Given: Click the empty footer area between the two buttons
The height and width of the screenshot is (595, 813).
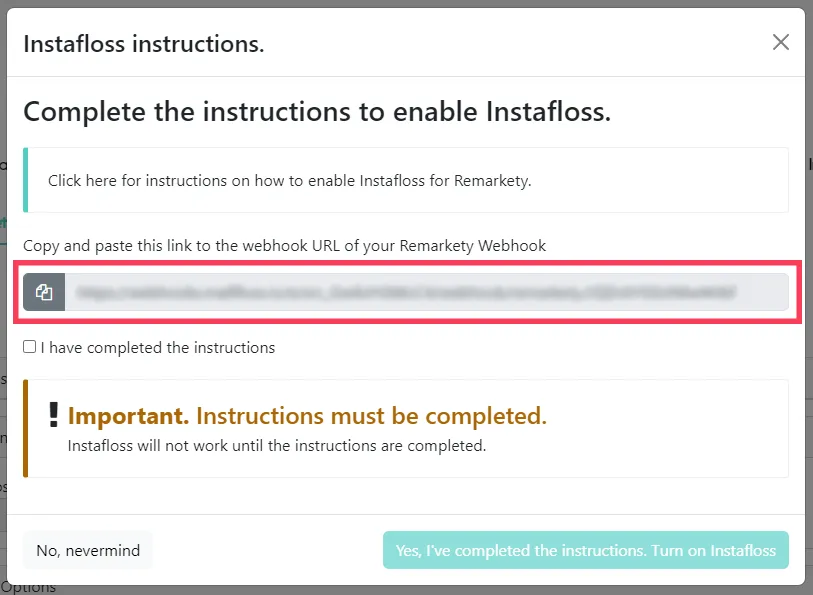Looking at the screenshot, I should point(268,550).
